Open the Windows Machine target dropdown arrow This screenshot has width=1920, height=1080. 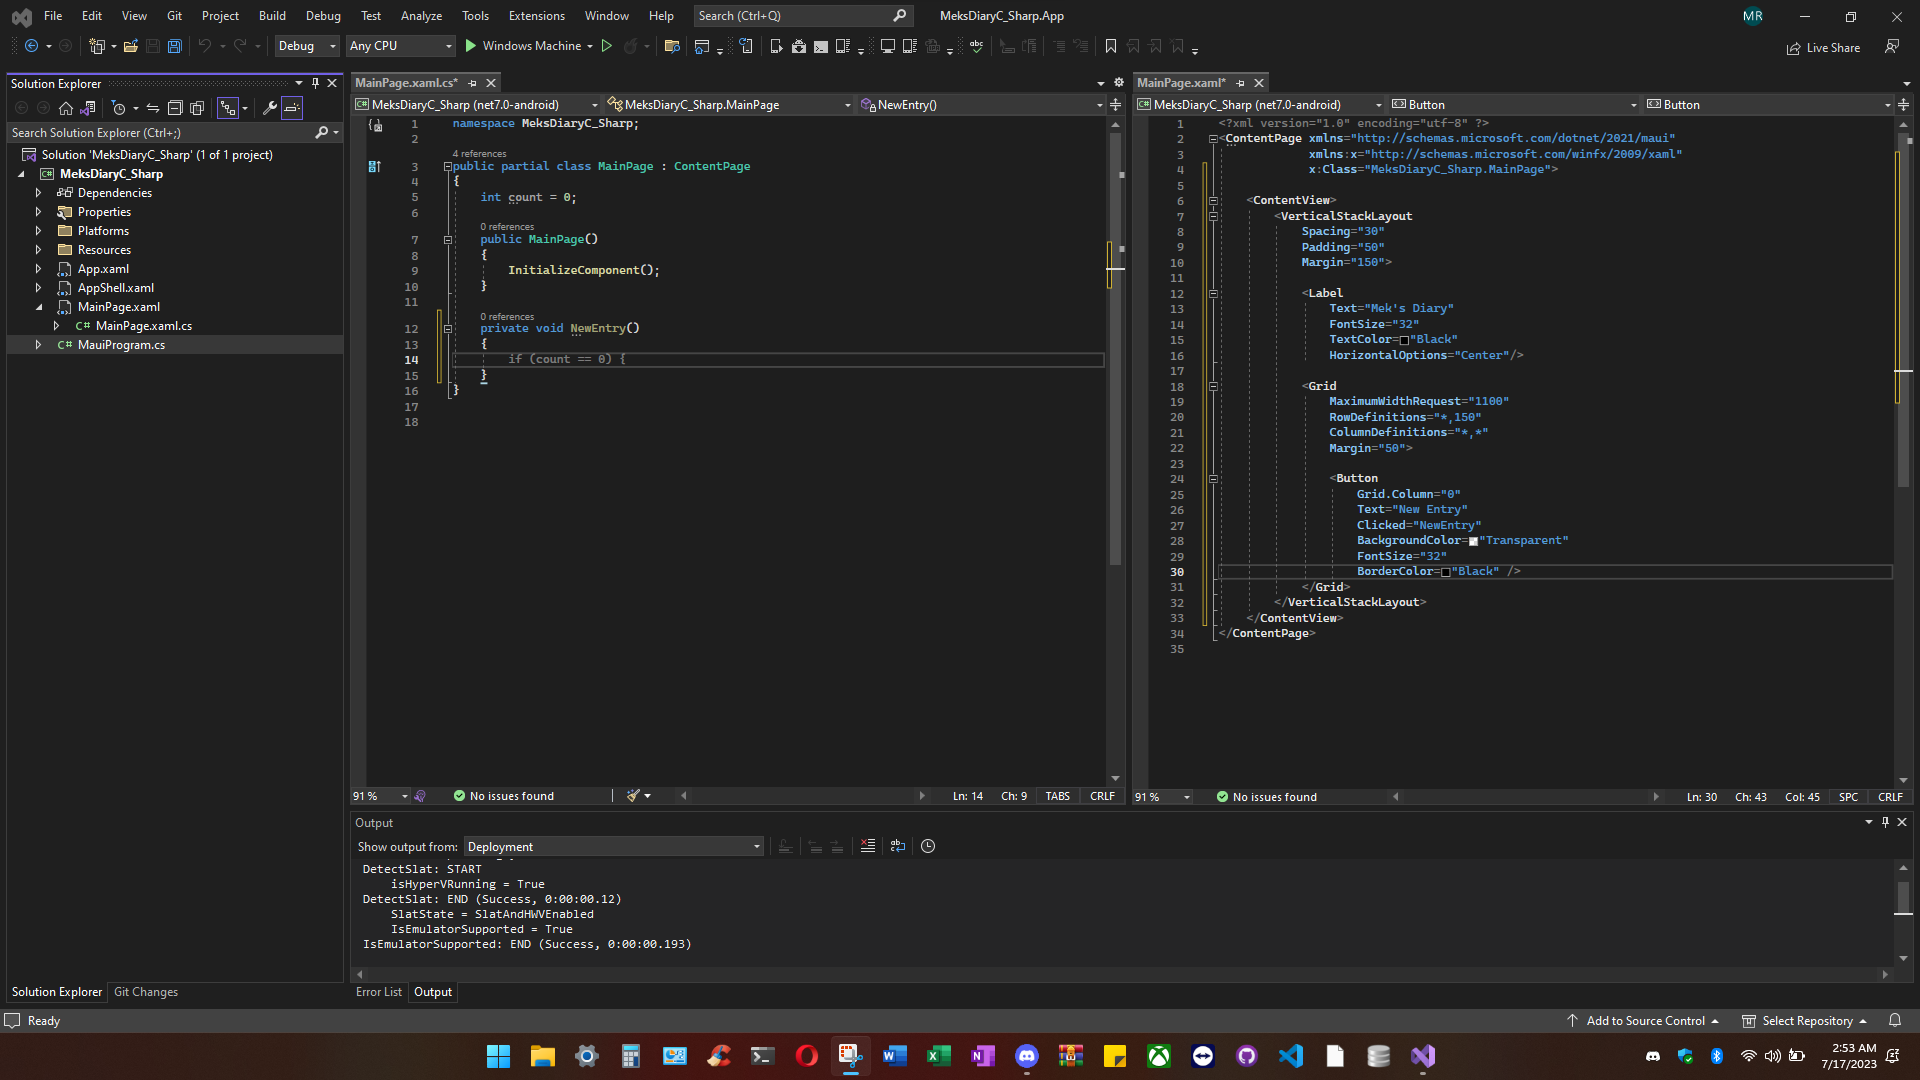pyautogui.click(x=590, y=46)
